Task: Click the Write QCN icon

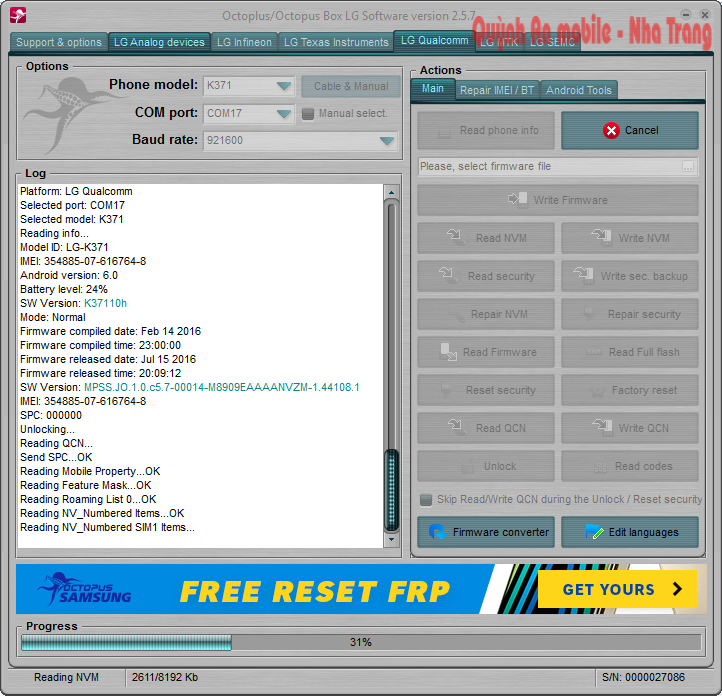Action: tap(602, 427)
